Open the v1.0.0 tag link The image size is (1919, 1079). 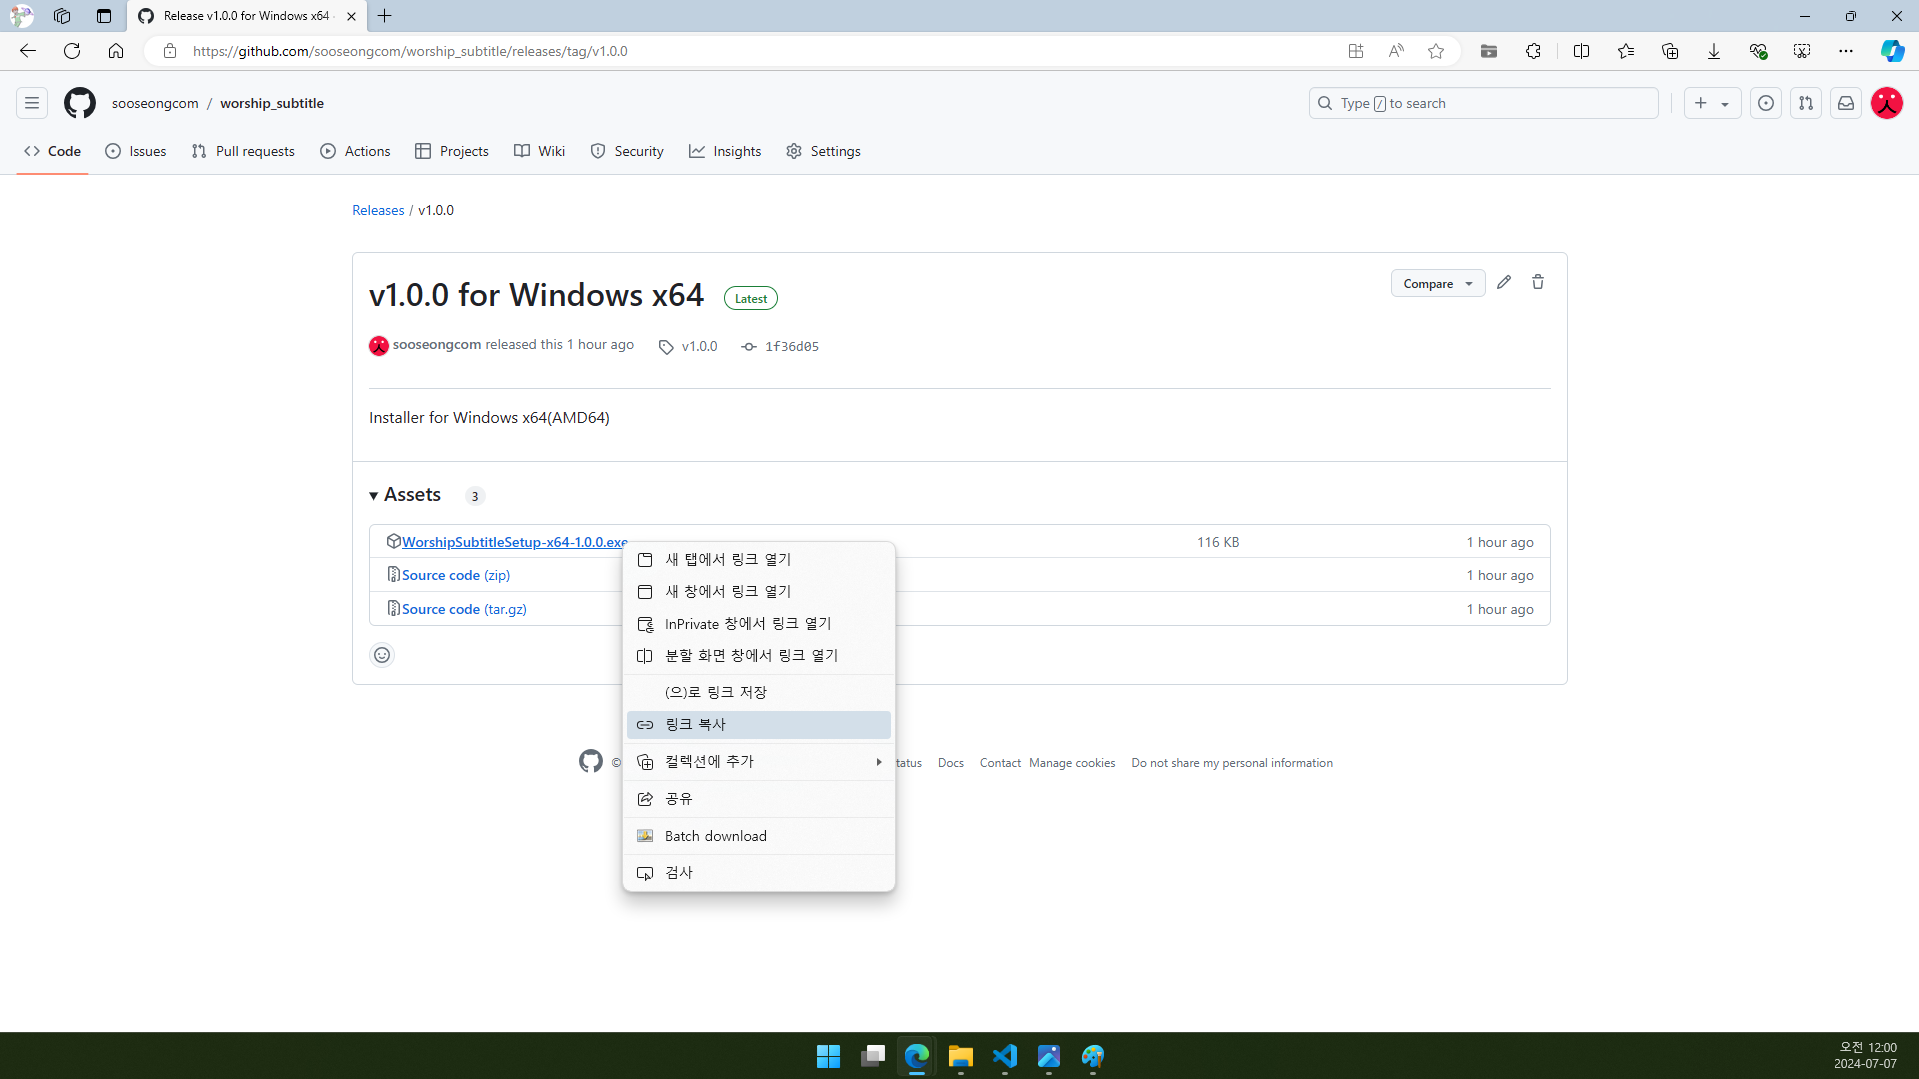tap(688, 346)
